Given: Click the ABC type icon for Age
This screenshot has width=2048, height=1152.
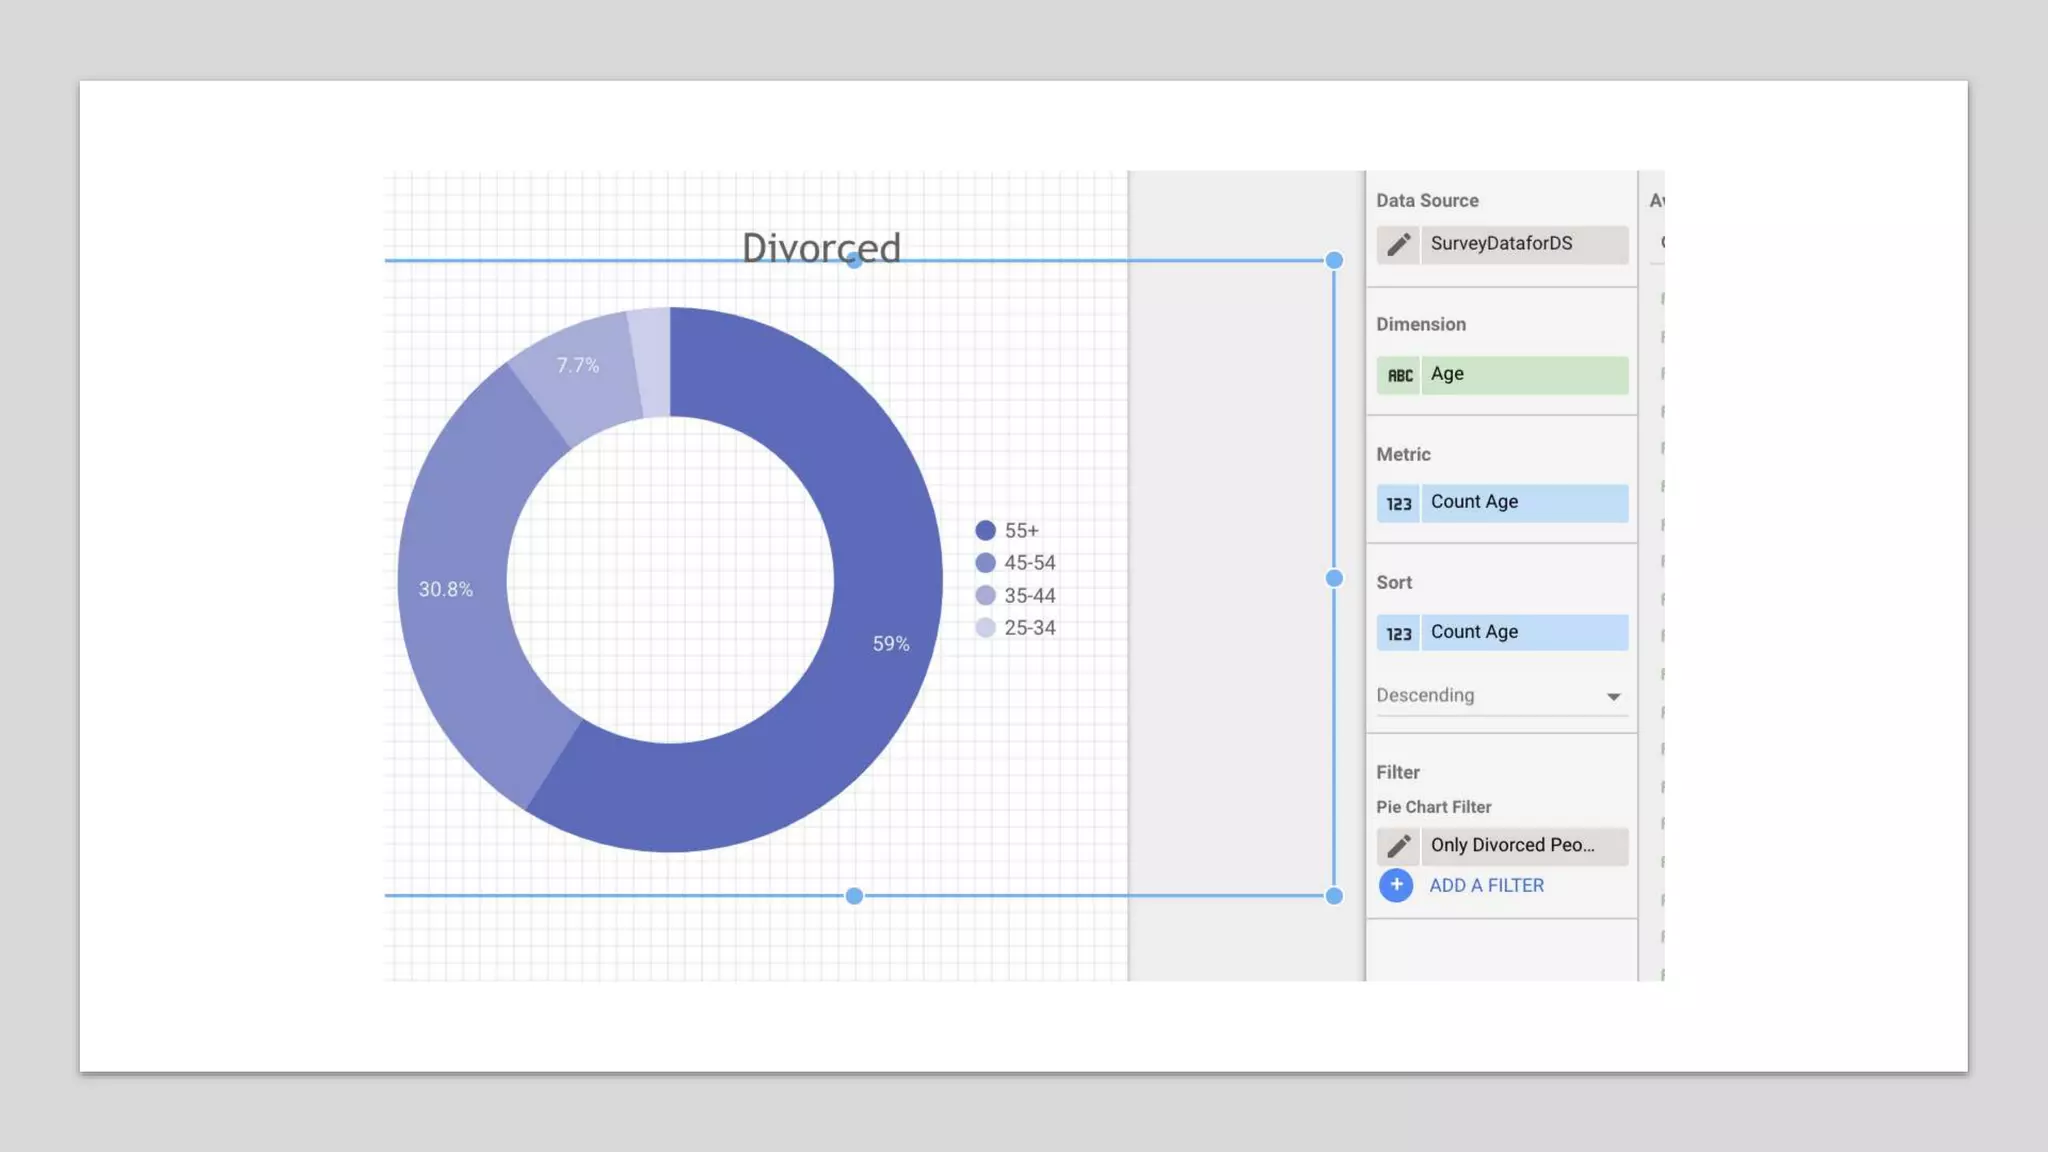Looking at the screenshot, I should click(x=1399, y=375).
